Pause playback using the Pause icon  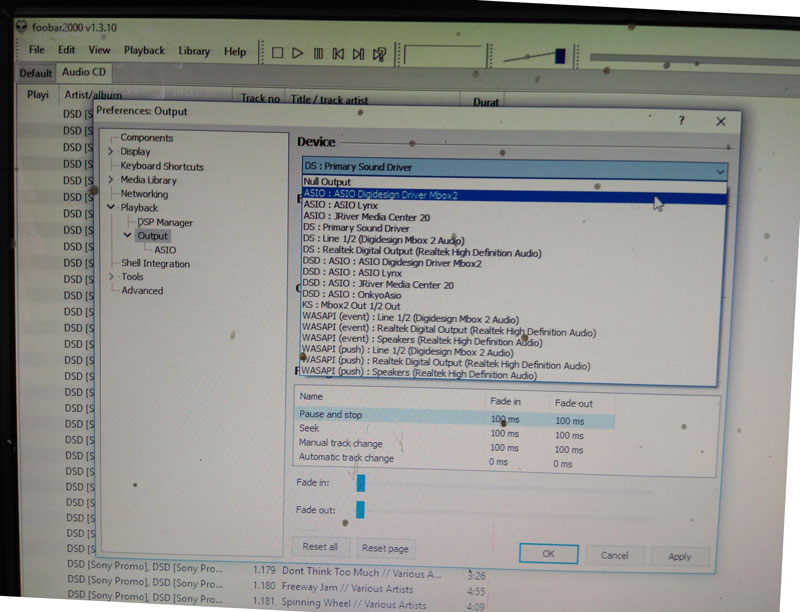coord(318,54)
